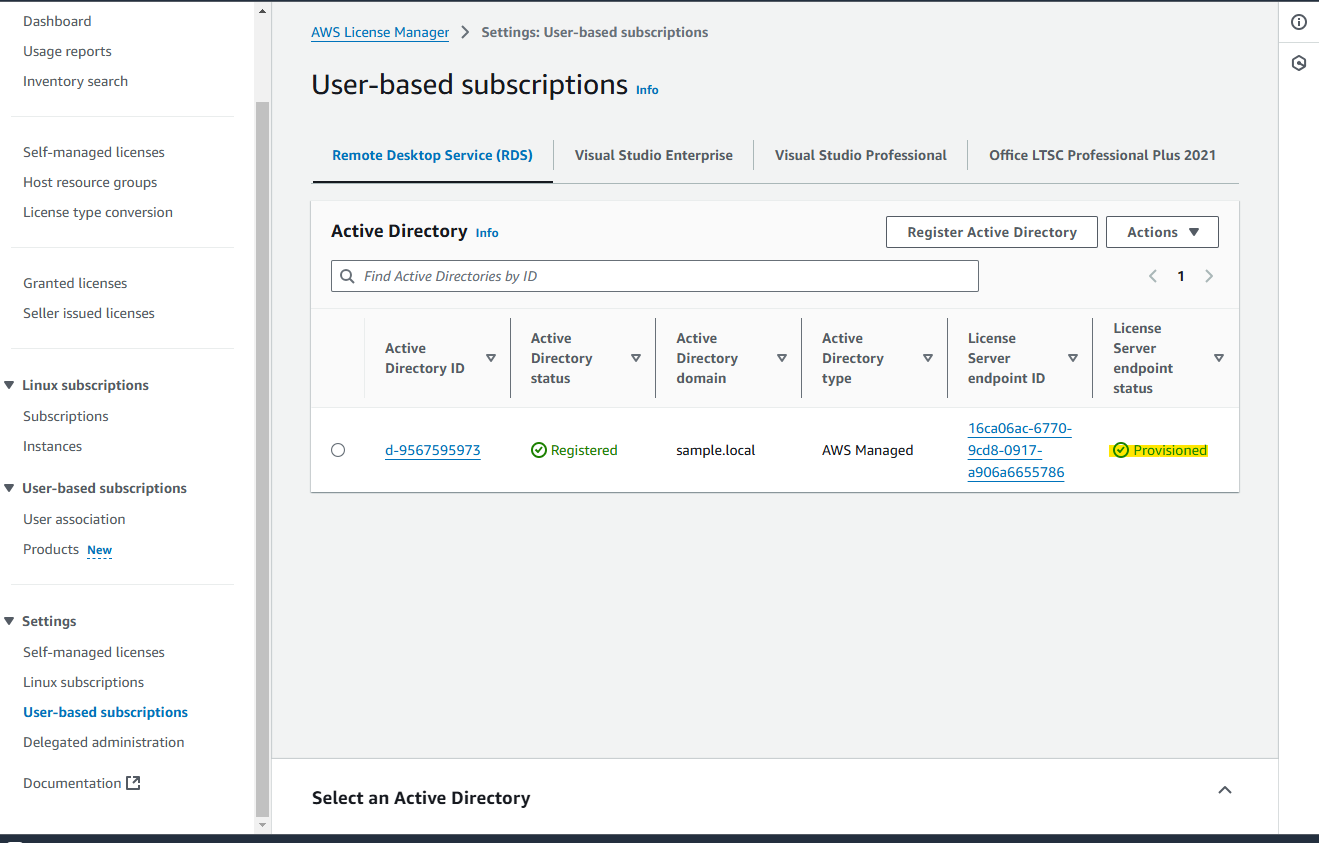The width and height of the screenshot is (1319, 843).
Task: Open Products in sidebar
Action: tap(51, 549)
